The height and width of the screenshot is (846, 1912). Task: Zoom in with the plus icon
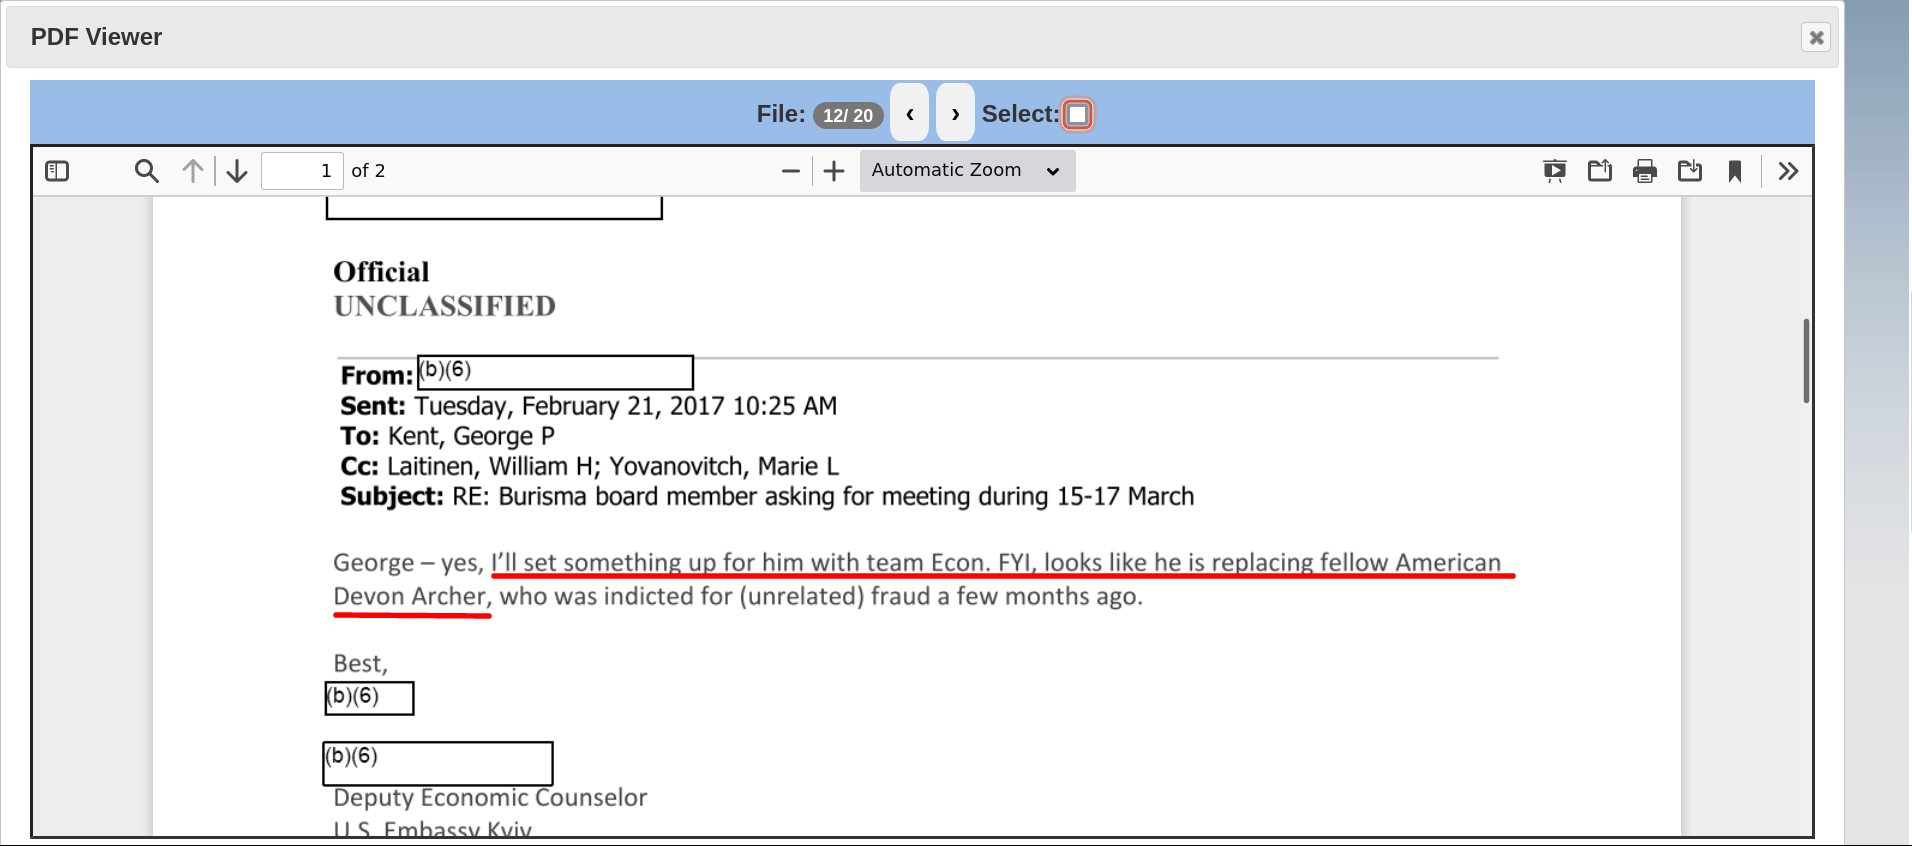(834, 171)
